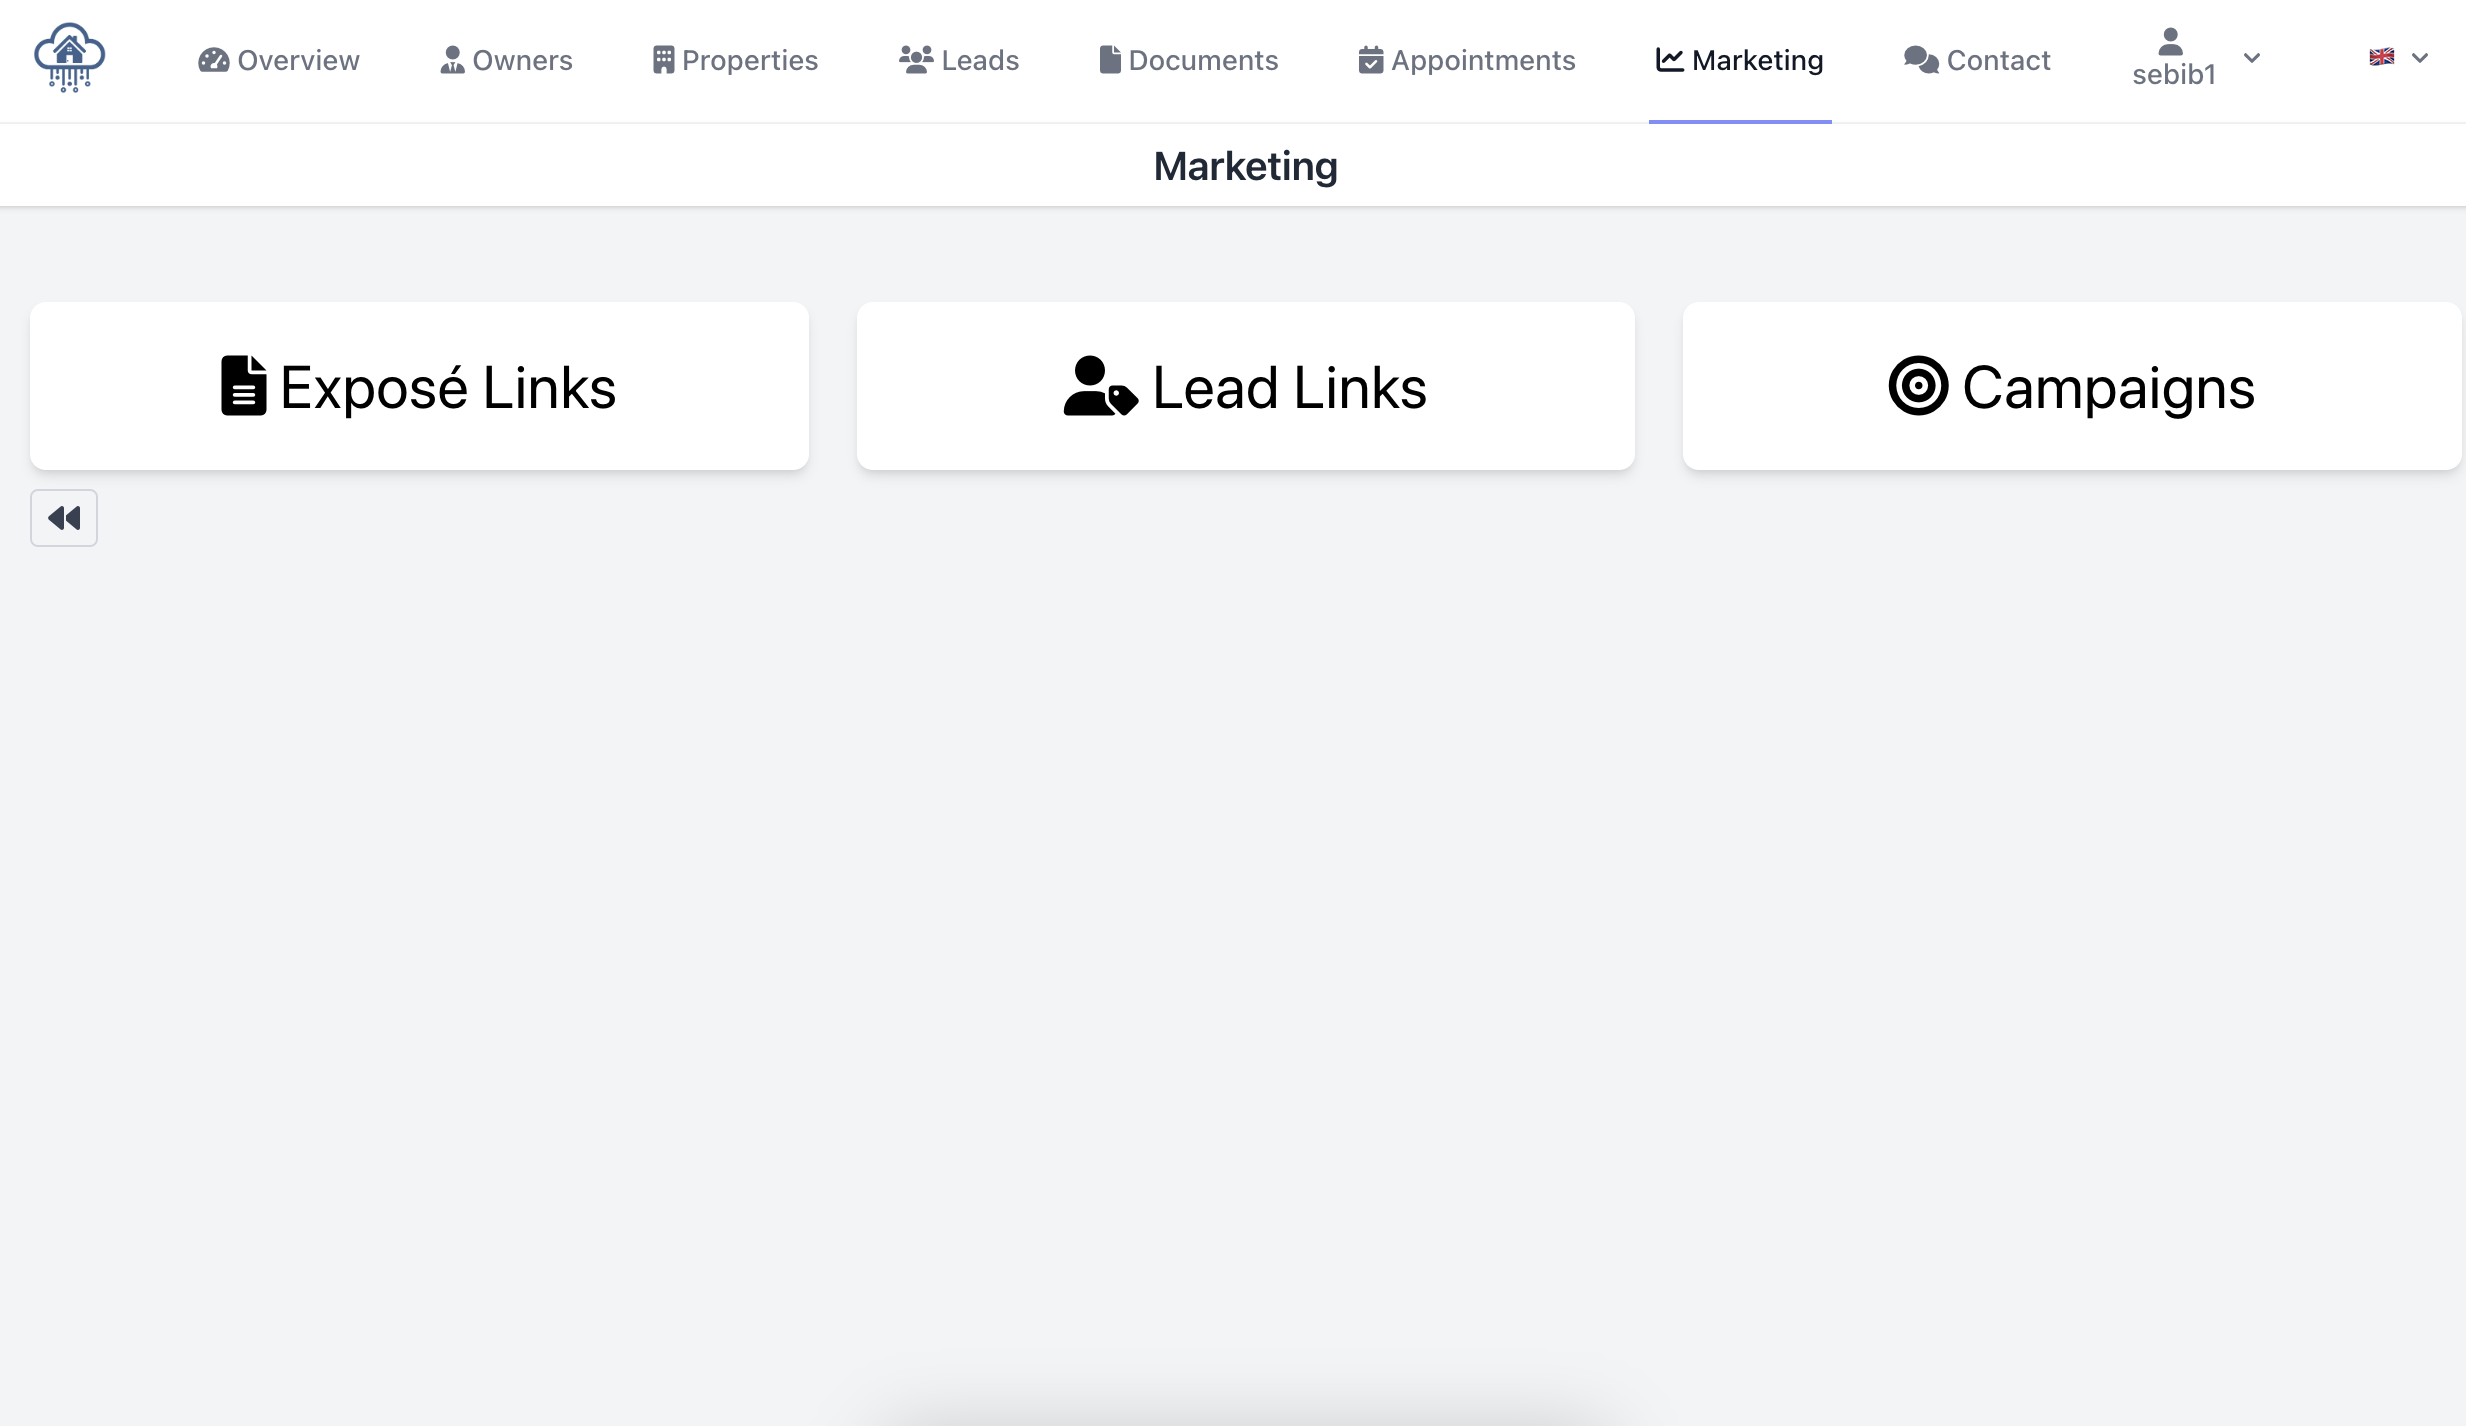The image size is (2466, 1426).
Task: Open the Contact page
Action: tap(1977, 60)
